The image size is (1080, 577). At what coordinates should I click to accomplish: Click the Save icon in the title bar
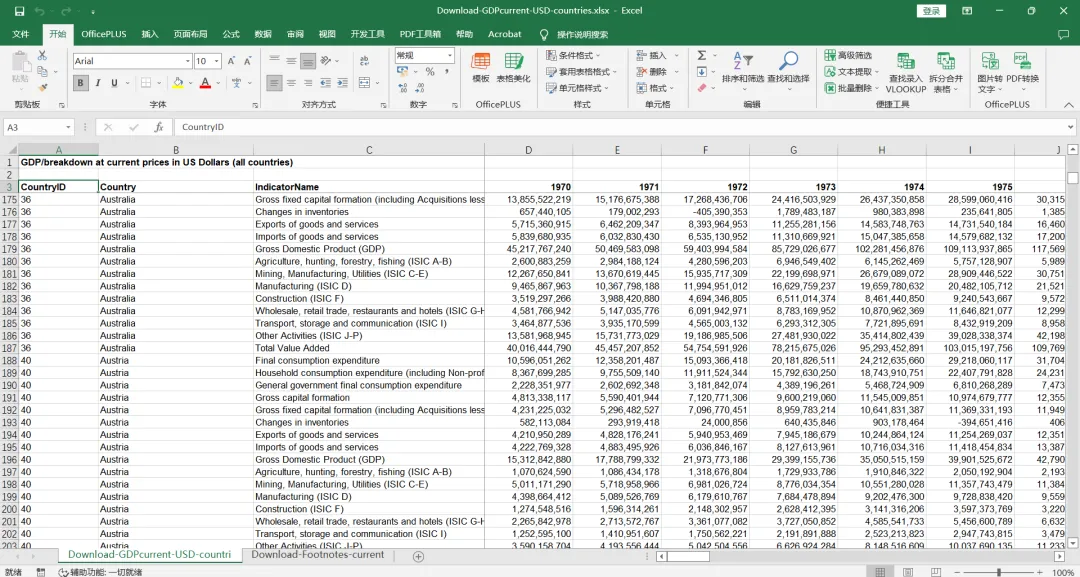tap(19, 11)
